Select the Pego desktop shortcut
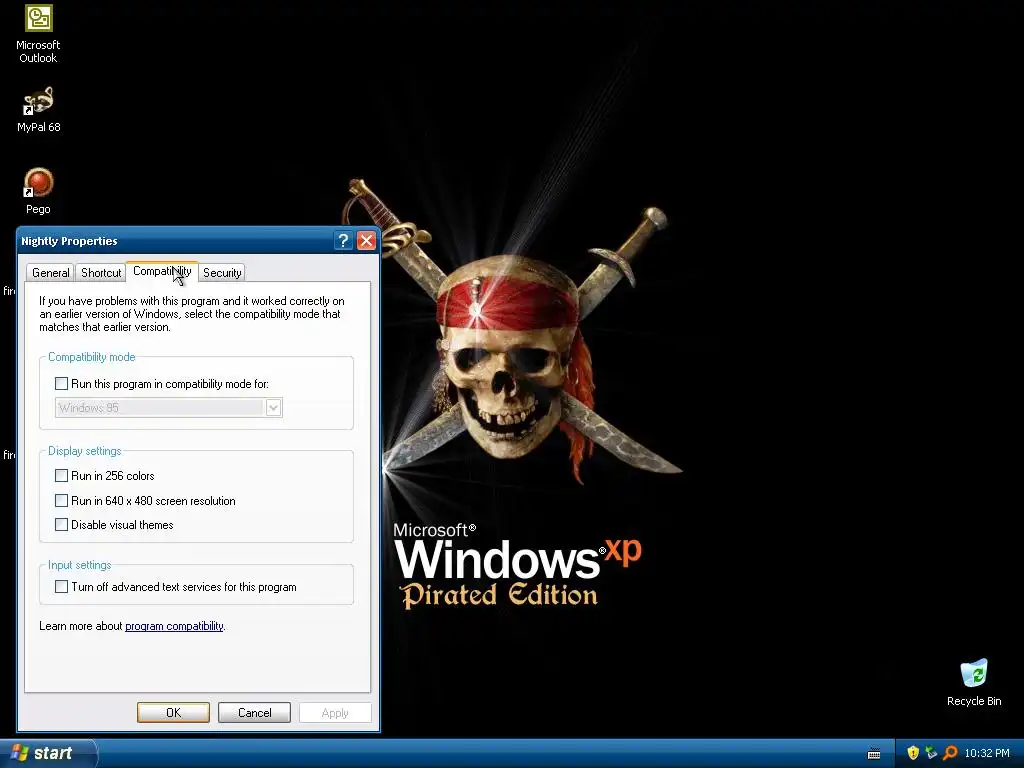The image size is (1024, 768). coord(38,191)
